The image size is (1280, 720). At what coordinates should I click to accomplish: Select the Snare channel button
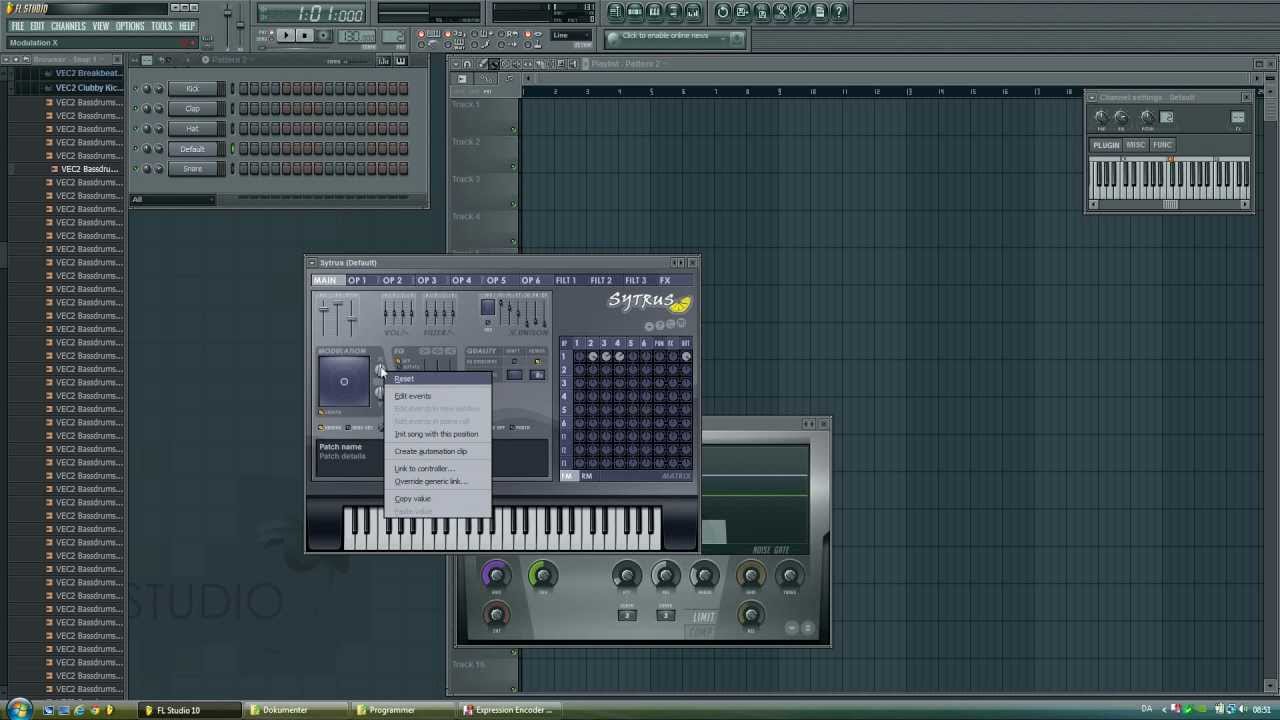coord(192,169)
